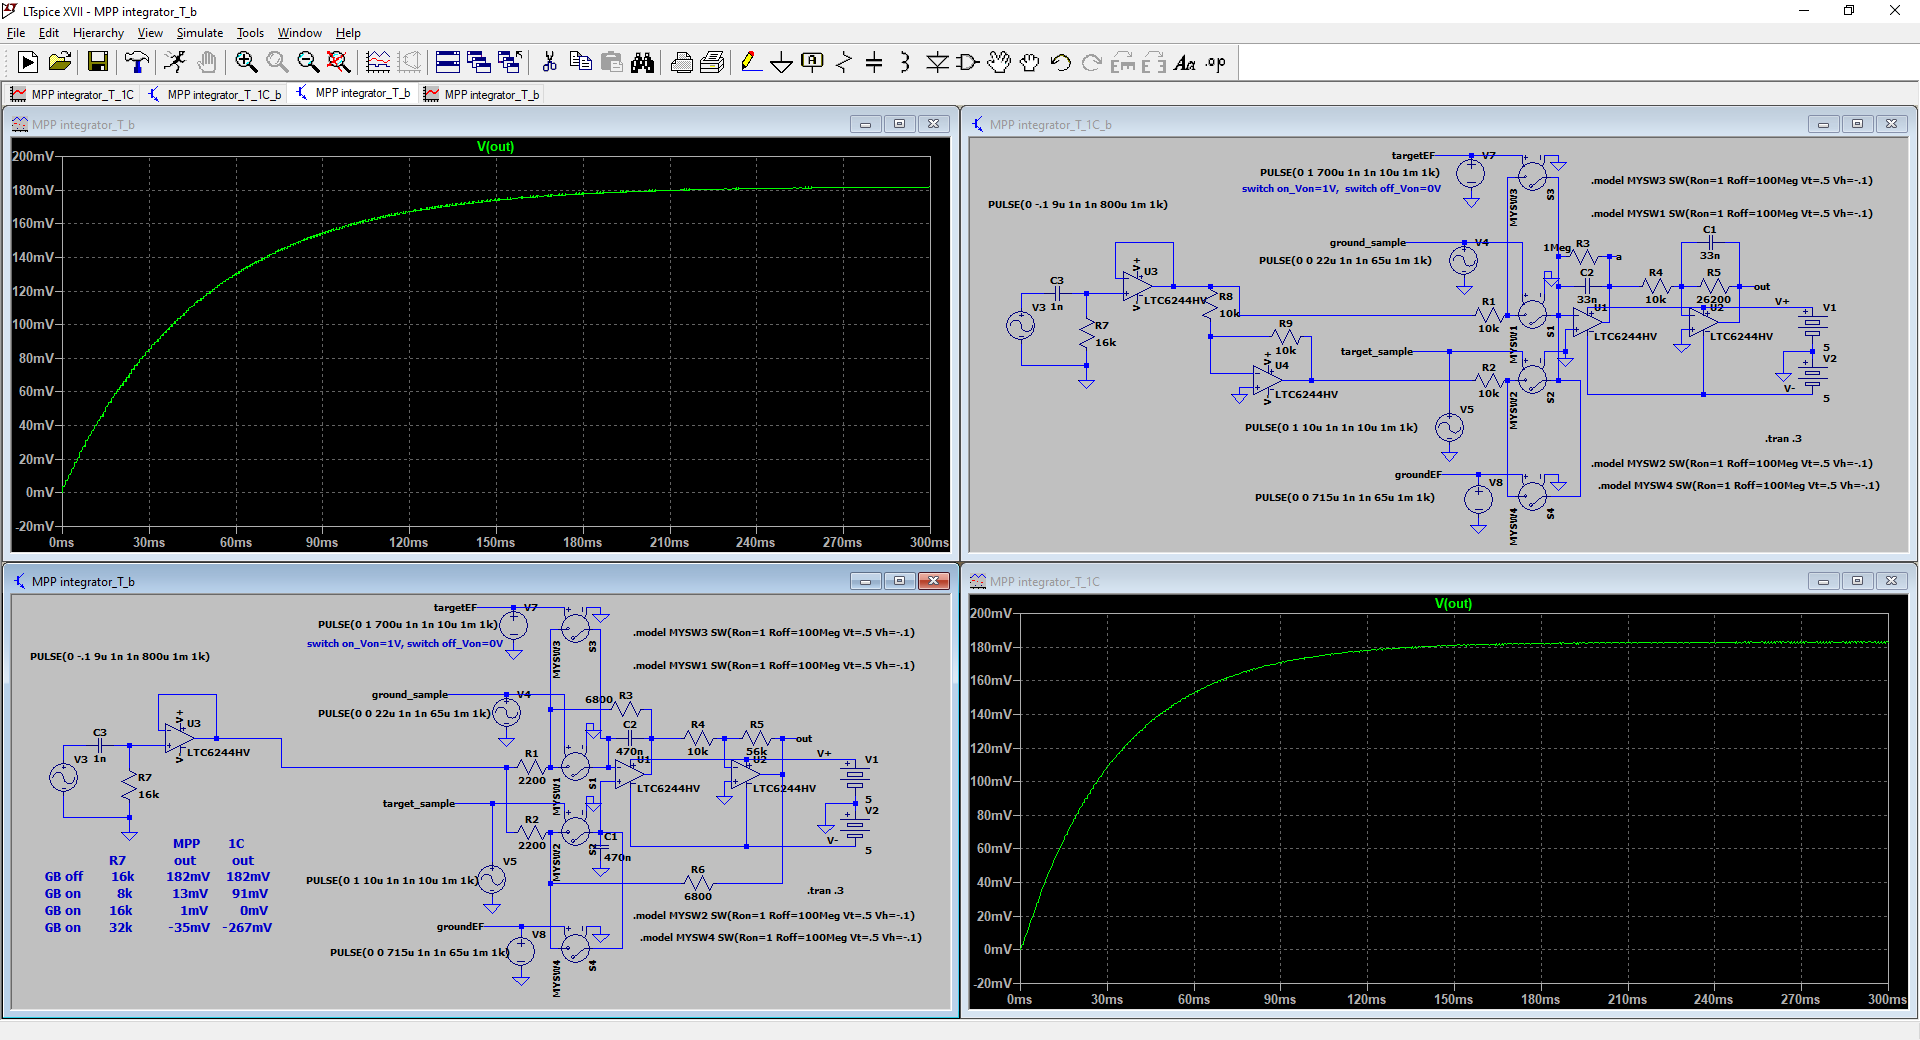Click the Zoom to Fit icon
The width and height of the screenshot is (1920, 1040).
[339, 63]
